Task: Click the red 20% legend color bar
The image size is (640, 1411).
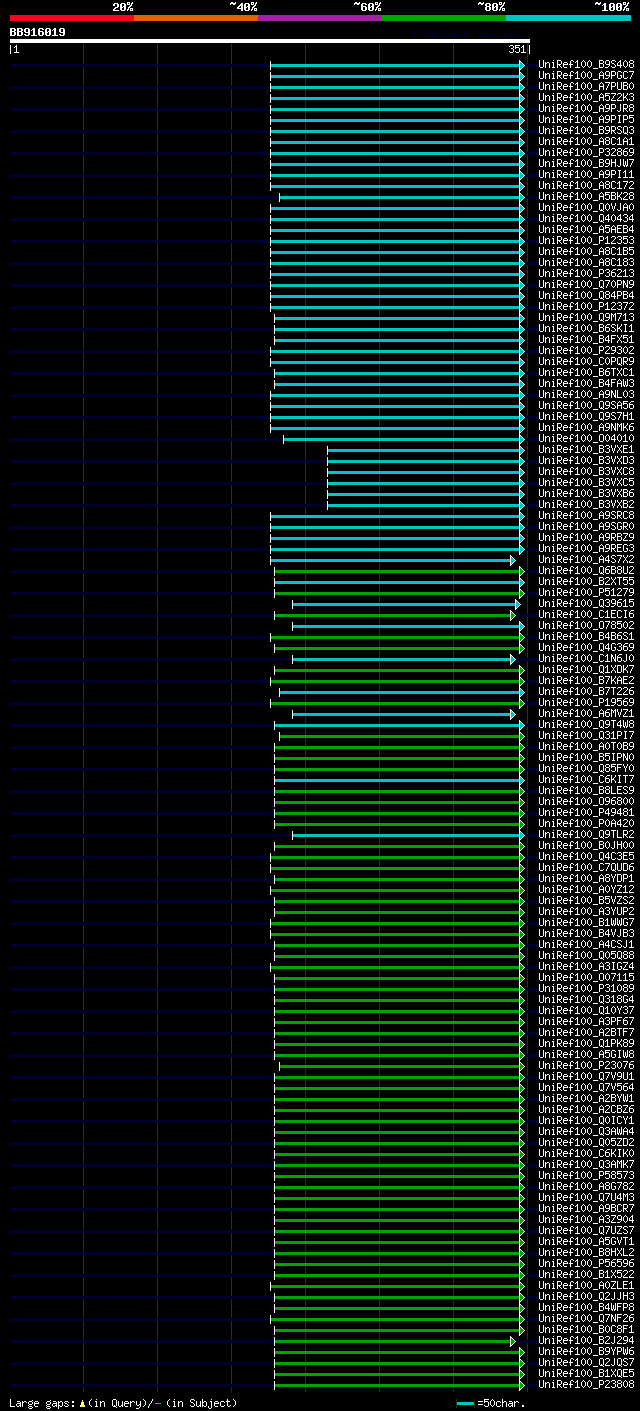Action: 72,18
